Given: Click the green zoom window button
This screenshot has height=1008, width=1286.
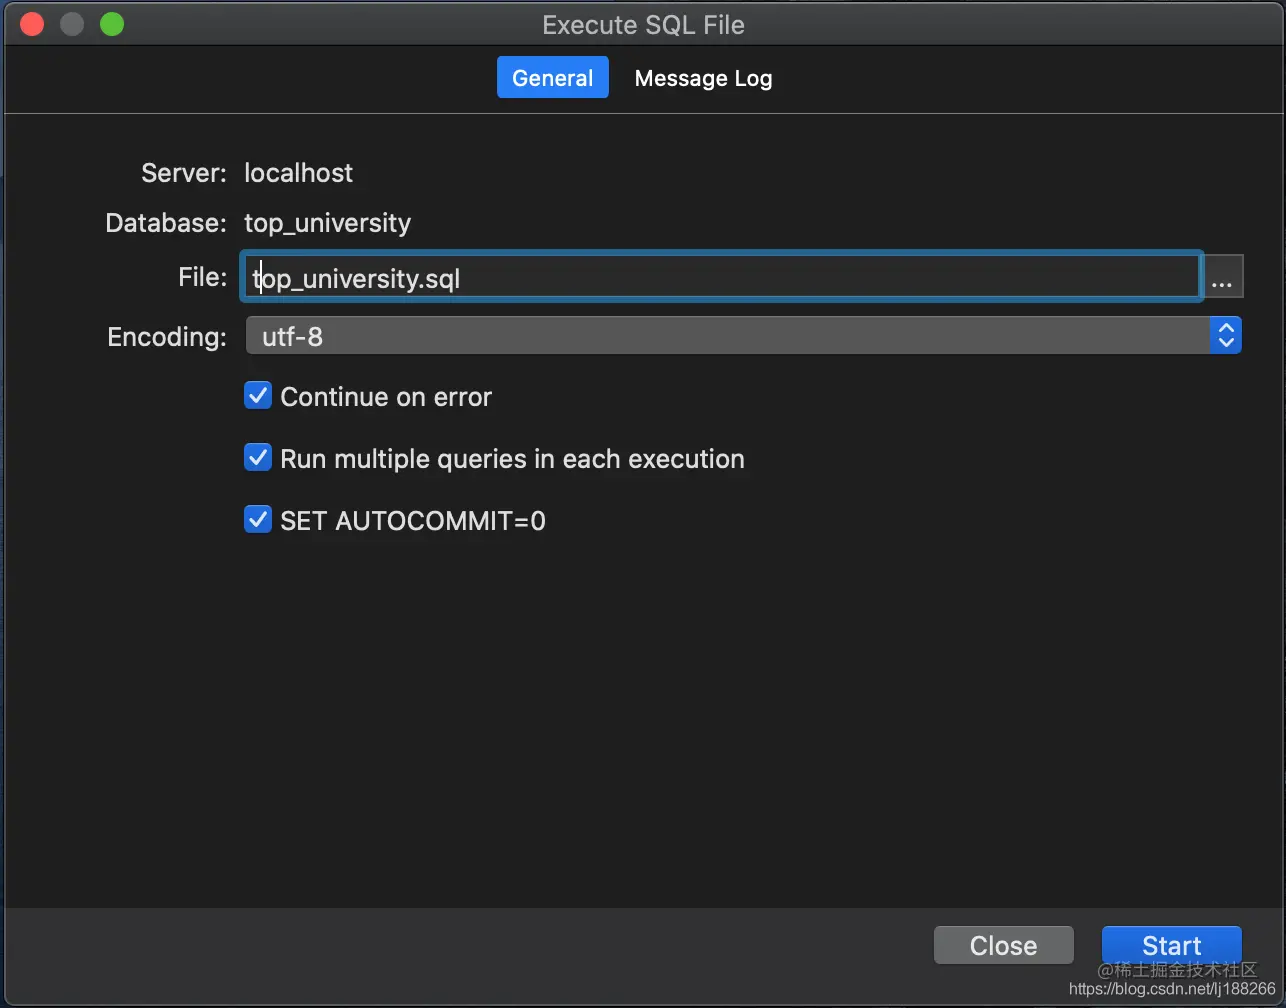Looking at the screenshot, I should point(112,24).
